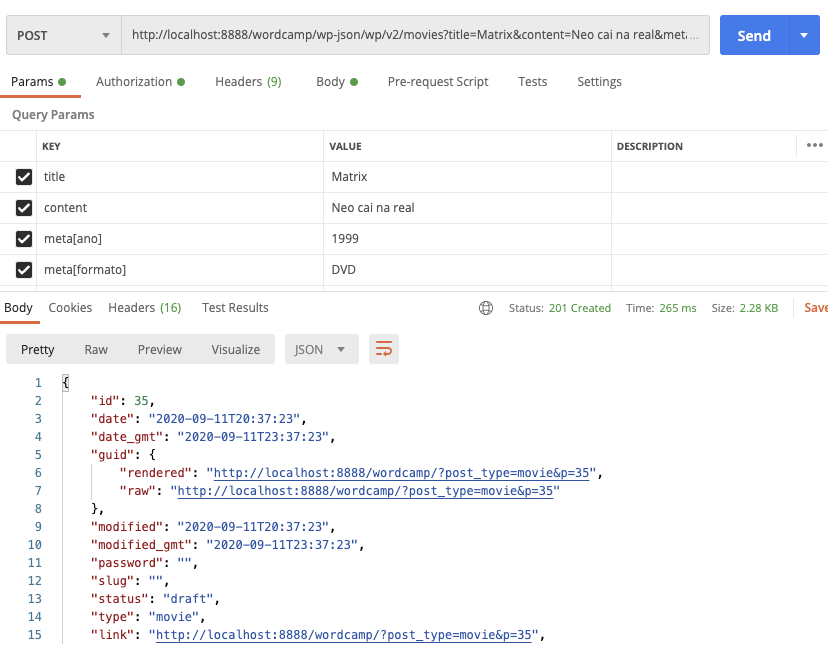828x650 pixels.
Task: Open the response Headers (16) tab
Action: (145, 308)
